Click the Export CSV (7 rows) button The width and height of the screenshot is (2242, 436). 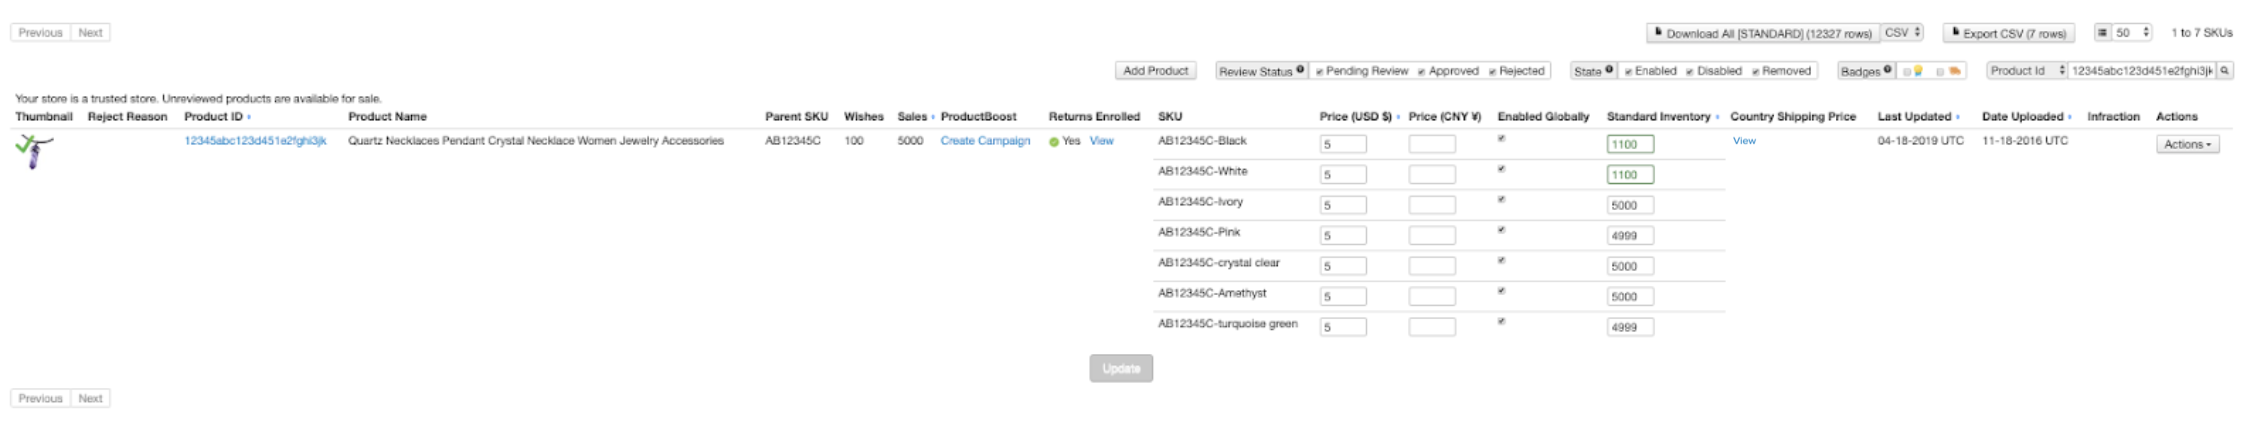[2008, 33]
